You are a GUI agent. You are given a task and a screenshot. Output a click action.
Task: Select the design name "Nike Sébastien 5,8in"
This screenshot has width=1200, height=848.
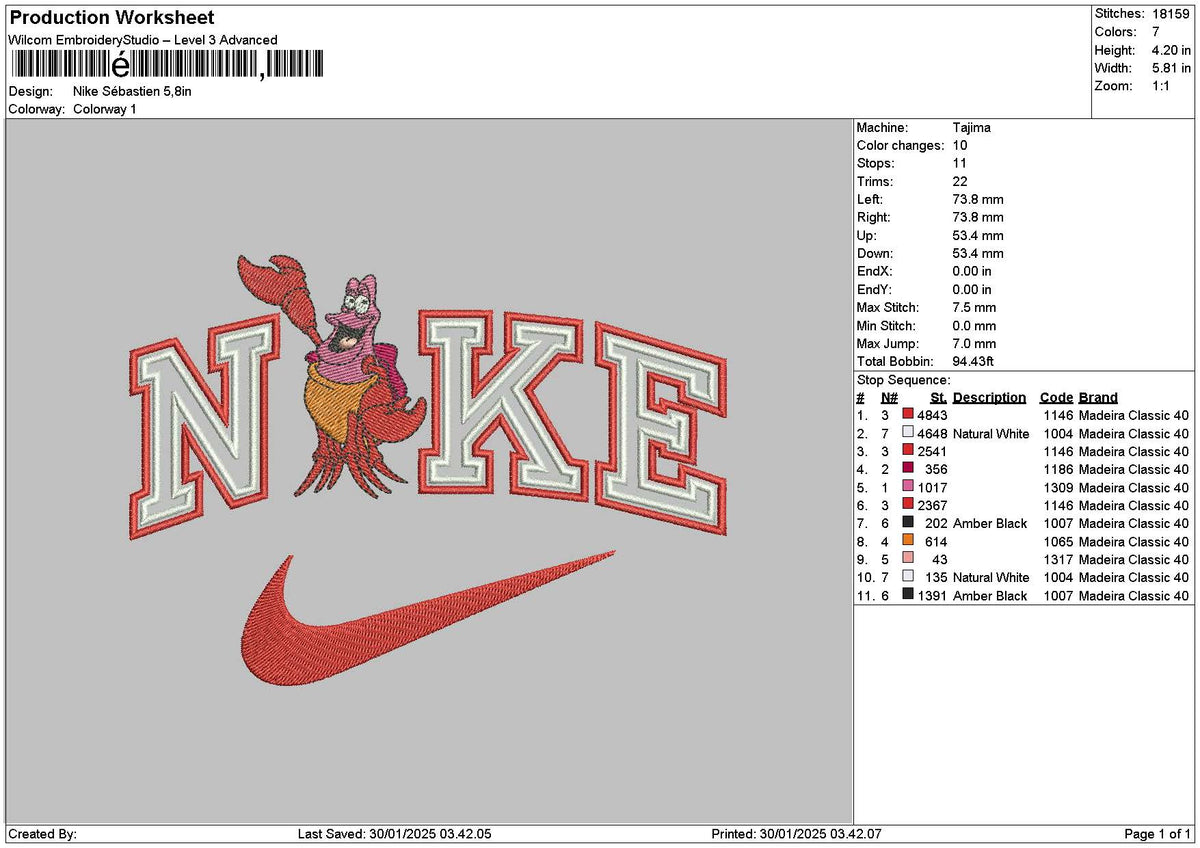point(133,91)
